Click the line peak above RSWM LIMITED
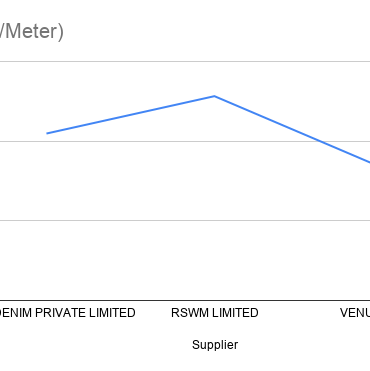370x371 pixels. pyautogui.click(x=214, y=96)
